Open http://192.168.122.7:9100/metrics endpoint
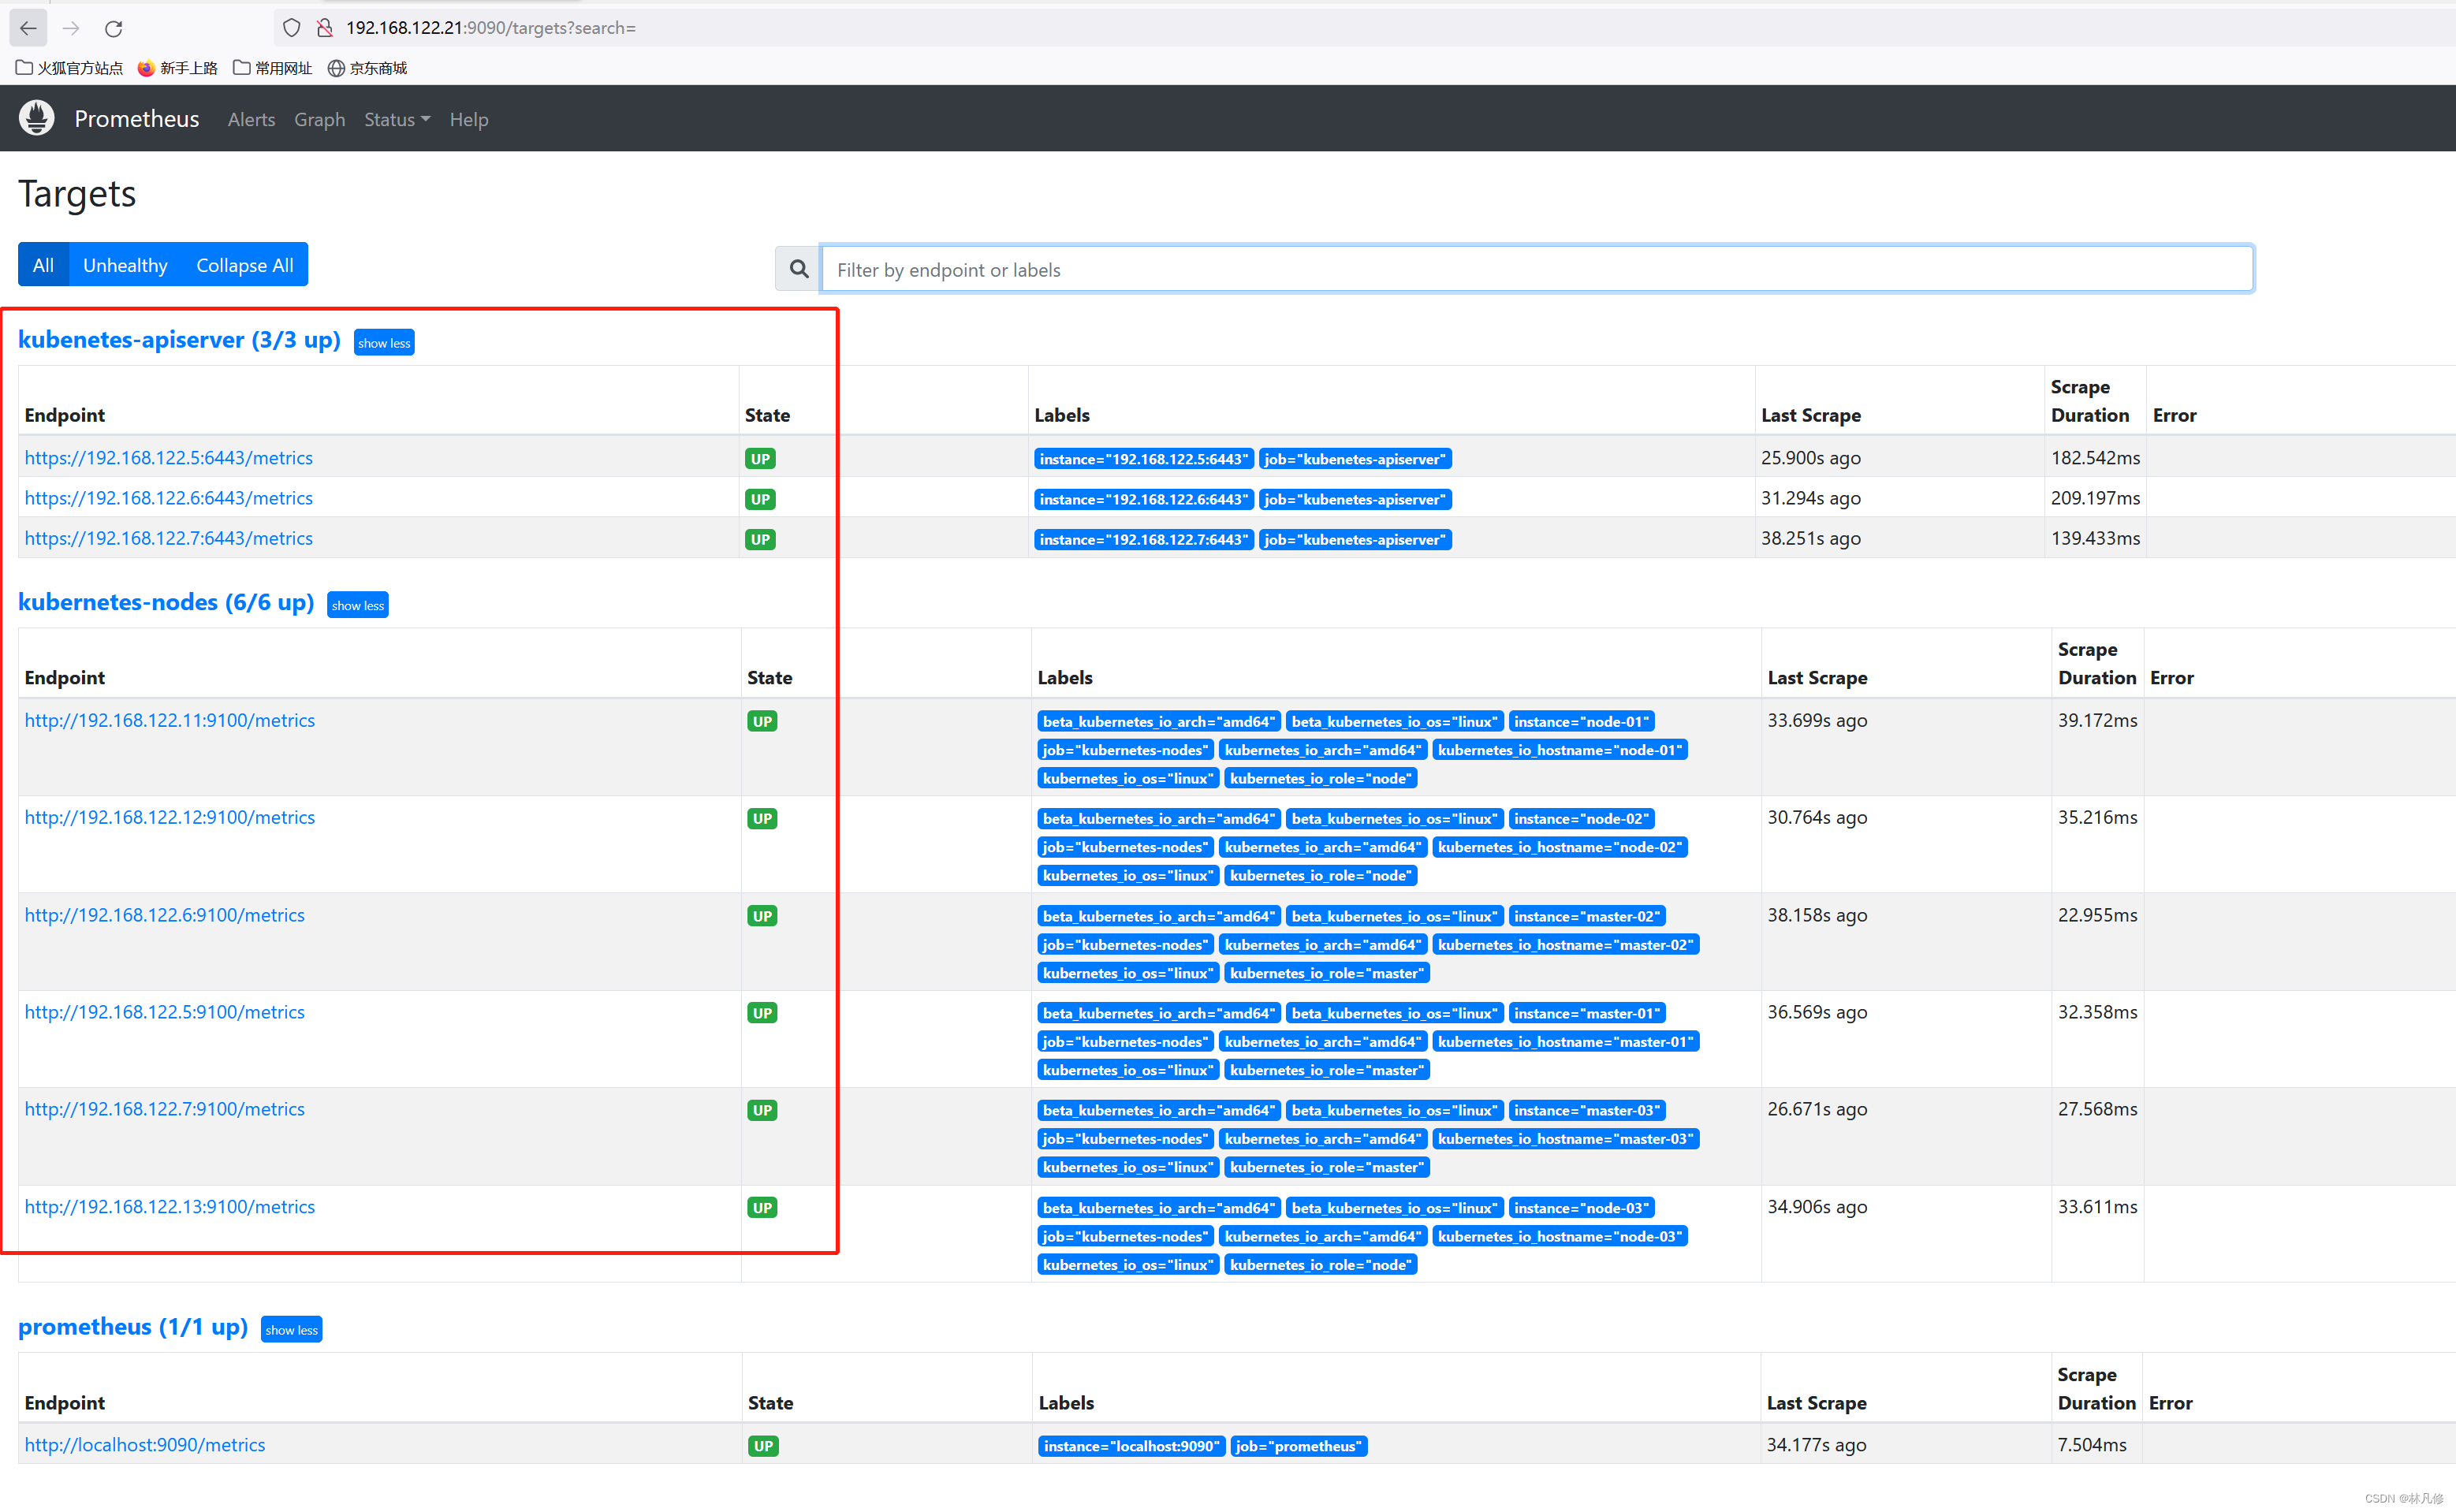The image size is (2456, 1512). click(x=164, y=1109)
